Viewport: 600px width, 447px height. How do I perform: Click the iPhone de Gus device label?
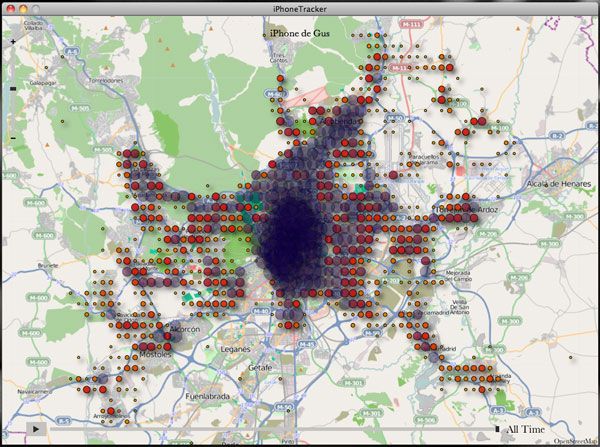pos(300,33)
